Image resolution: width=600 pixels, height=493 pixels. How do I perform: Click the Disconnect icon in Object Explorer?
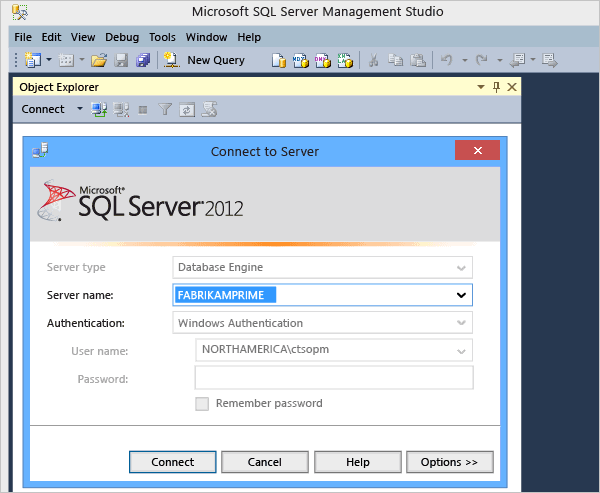pos(122,109)
